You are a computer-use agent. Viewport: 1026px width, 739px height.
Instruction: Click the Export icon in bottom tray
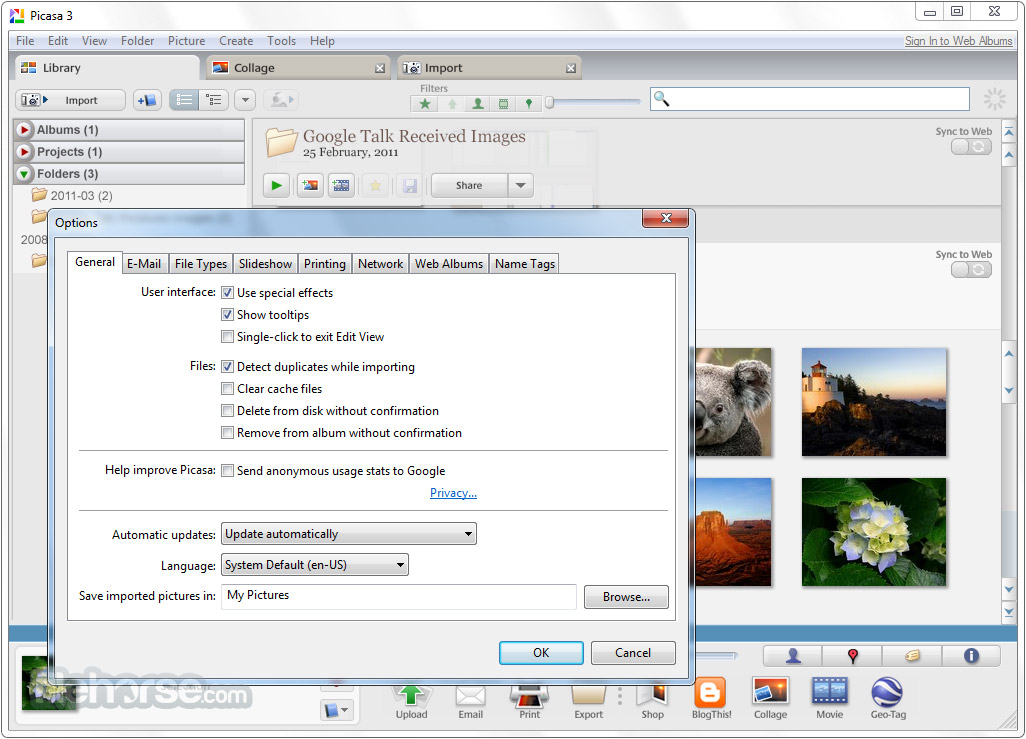click(x=589, y=701)
